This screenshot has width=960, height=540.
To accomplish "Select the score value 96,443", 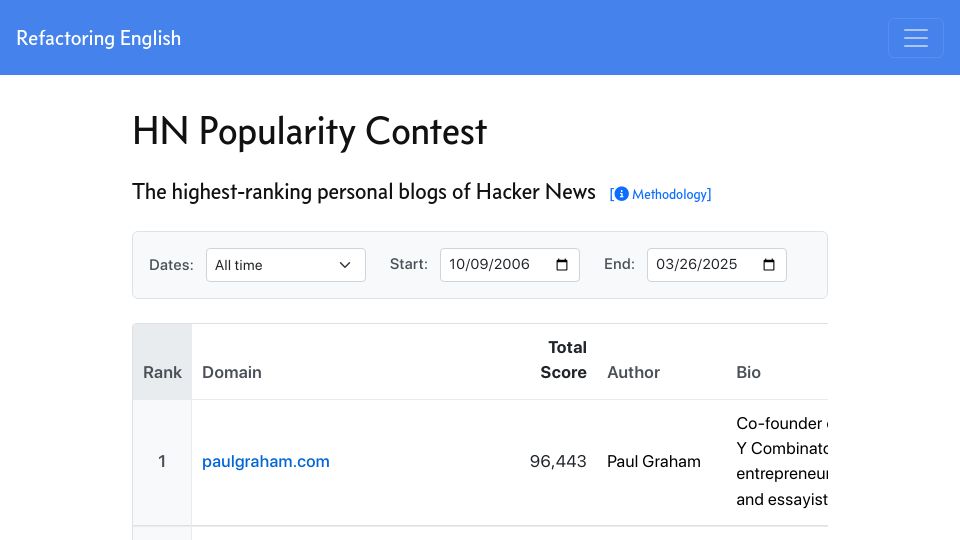I will (x=558, y=461).
